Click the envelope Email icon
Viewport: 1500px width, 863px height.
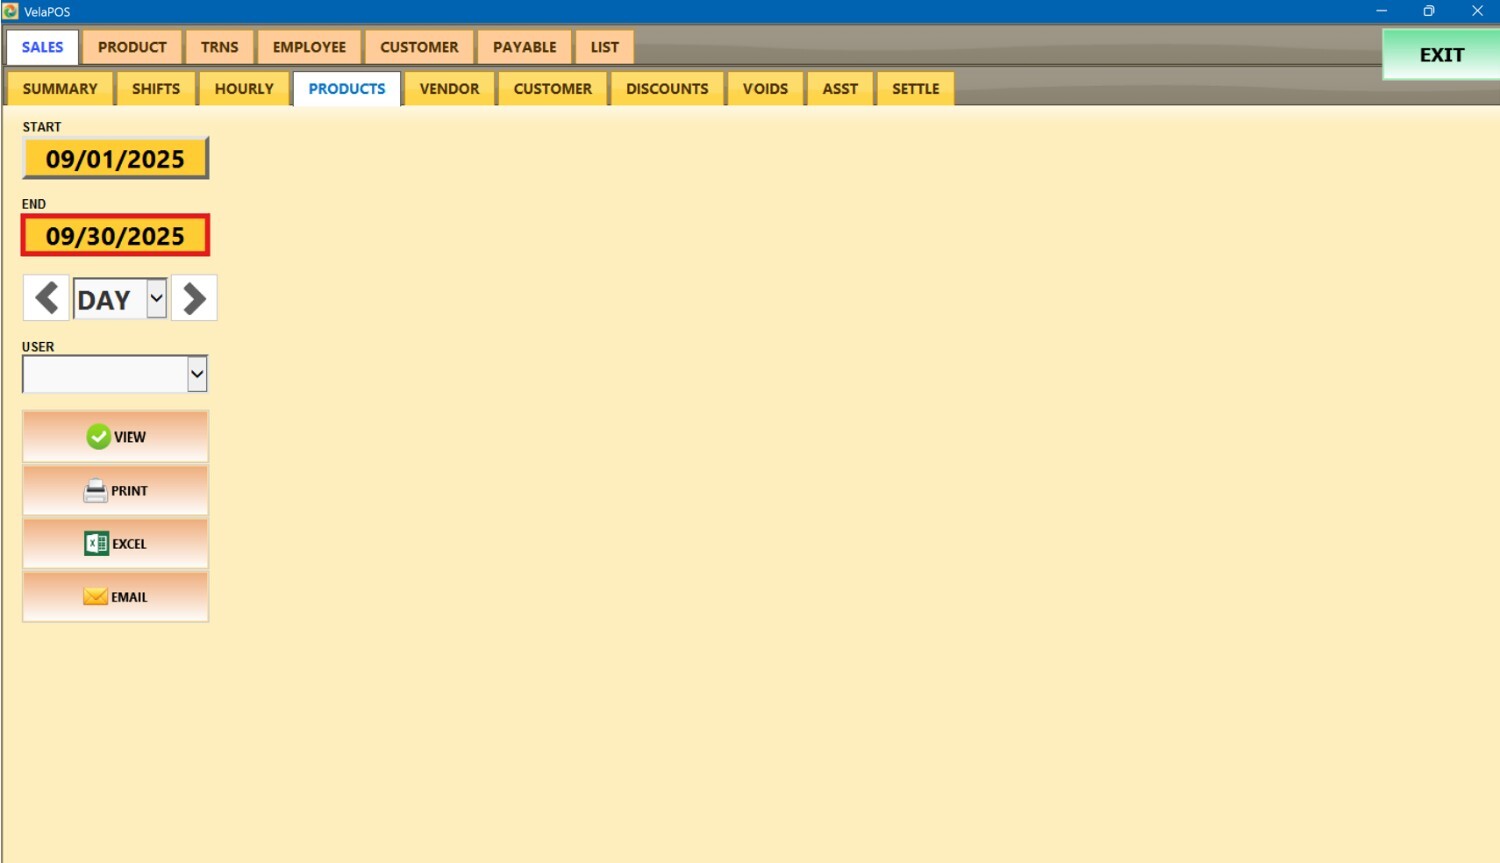pos(95,597)
